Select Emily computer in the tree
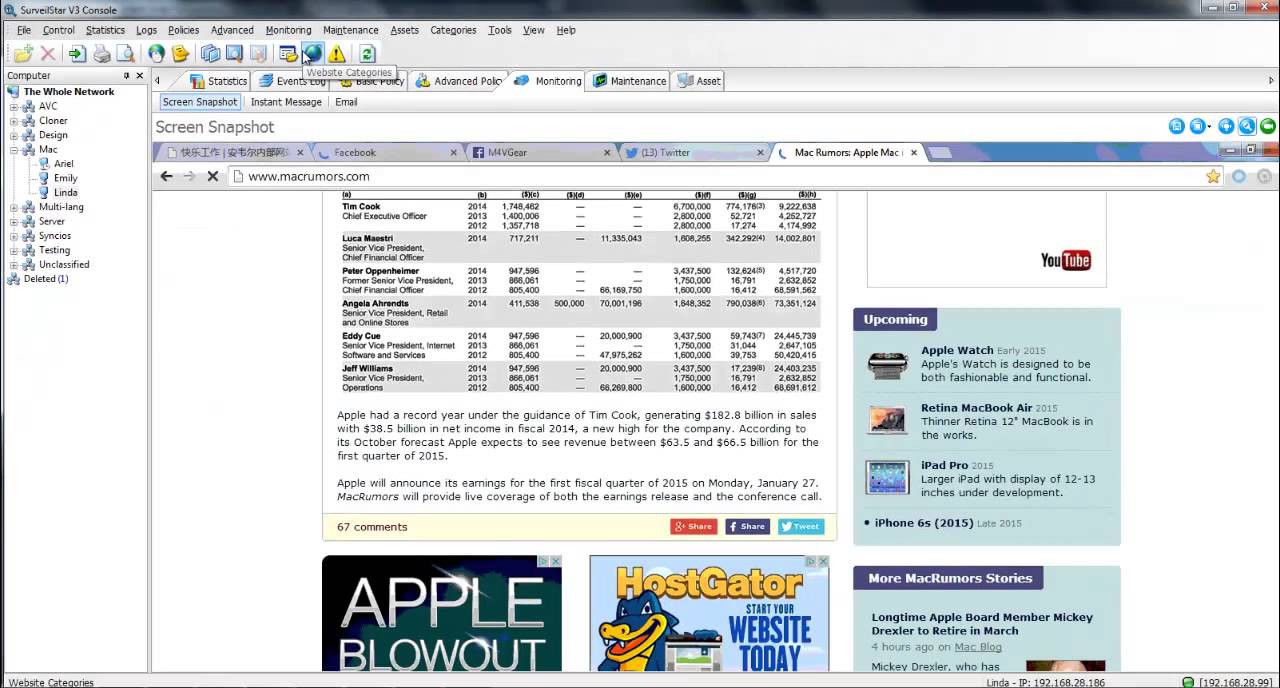 tap(65, 178)
